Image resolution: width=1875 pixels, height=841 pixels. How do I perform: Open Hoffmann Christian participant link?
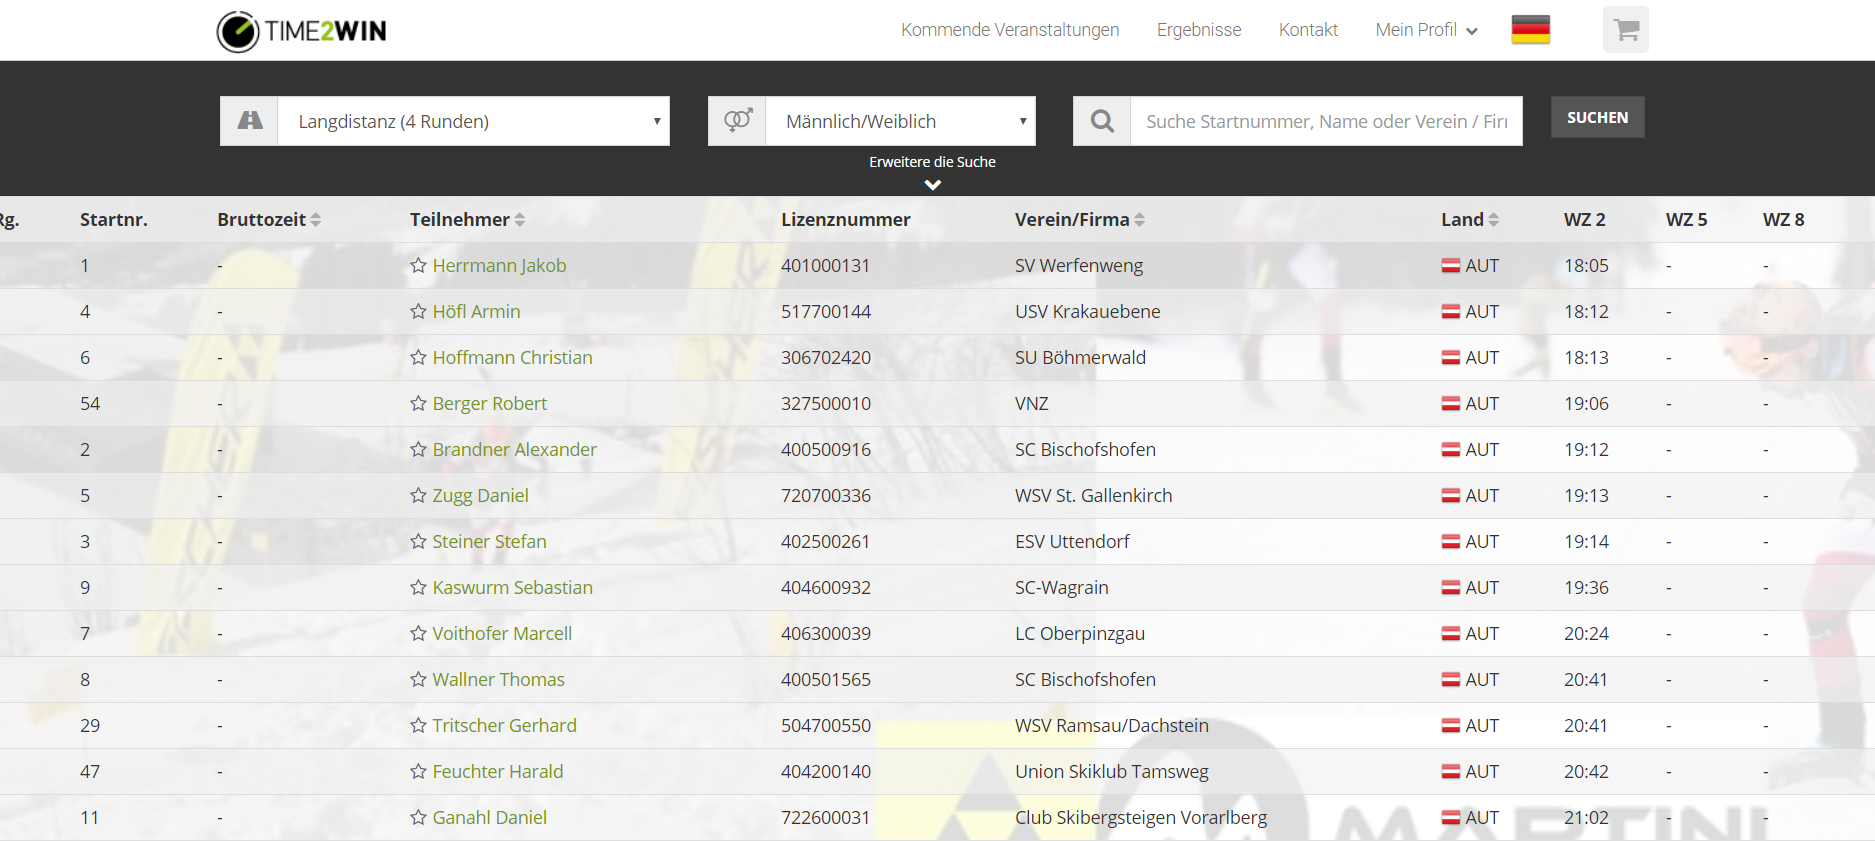[512, 357]
